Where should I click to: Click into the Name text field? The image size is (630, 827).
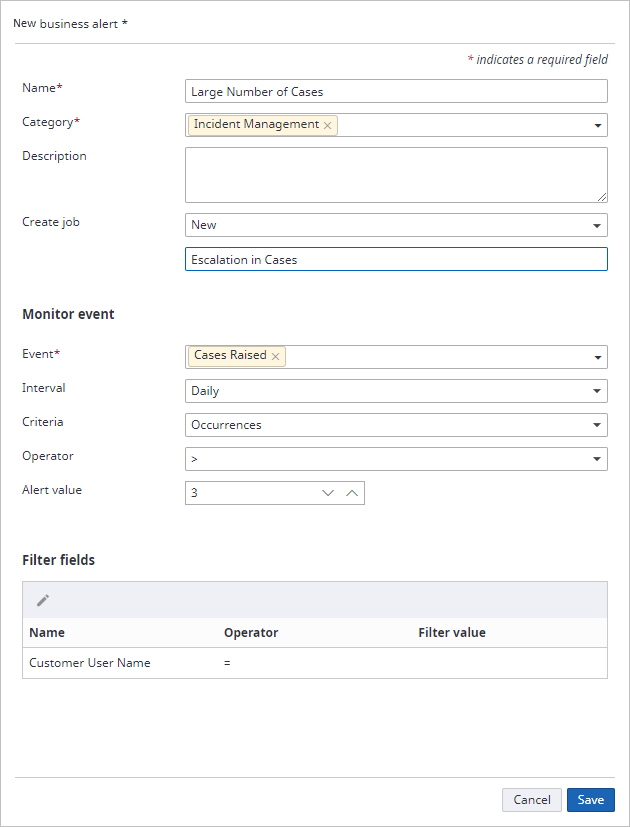click(x=396, y=92)
